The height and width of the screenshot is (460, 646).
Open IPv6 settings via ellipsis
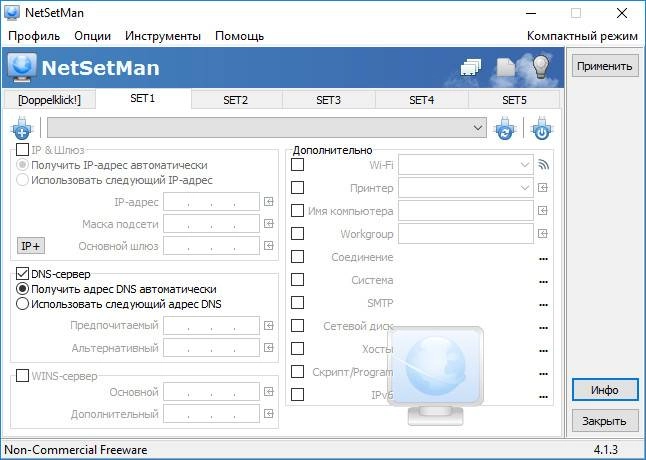[543, 397]
